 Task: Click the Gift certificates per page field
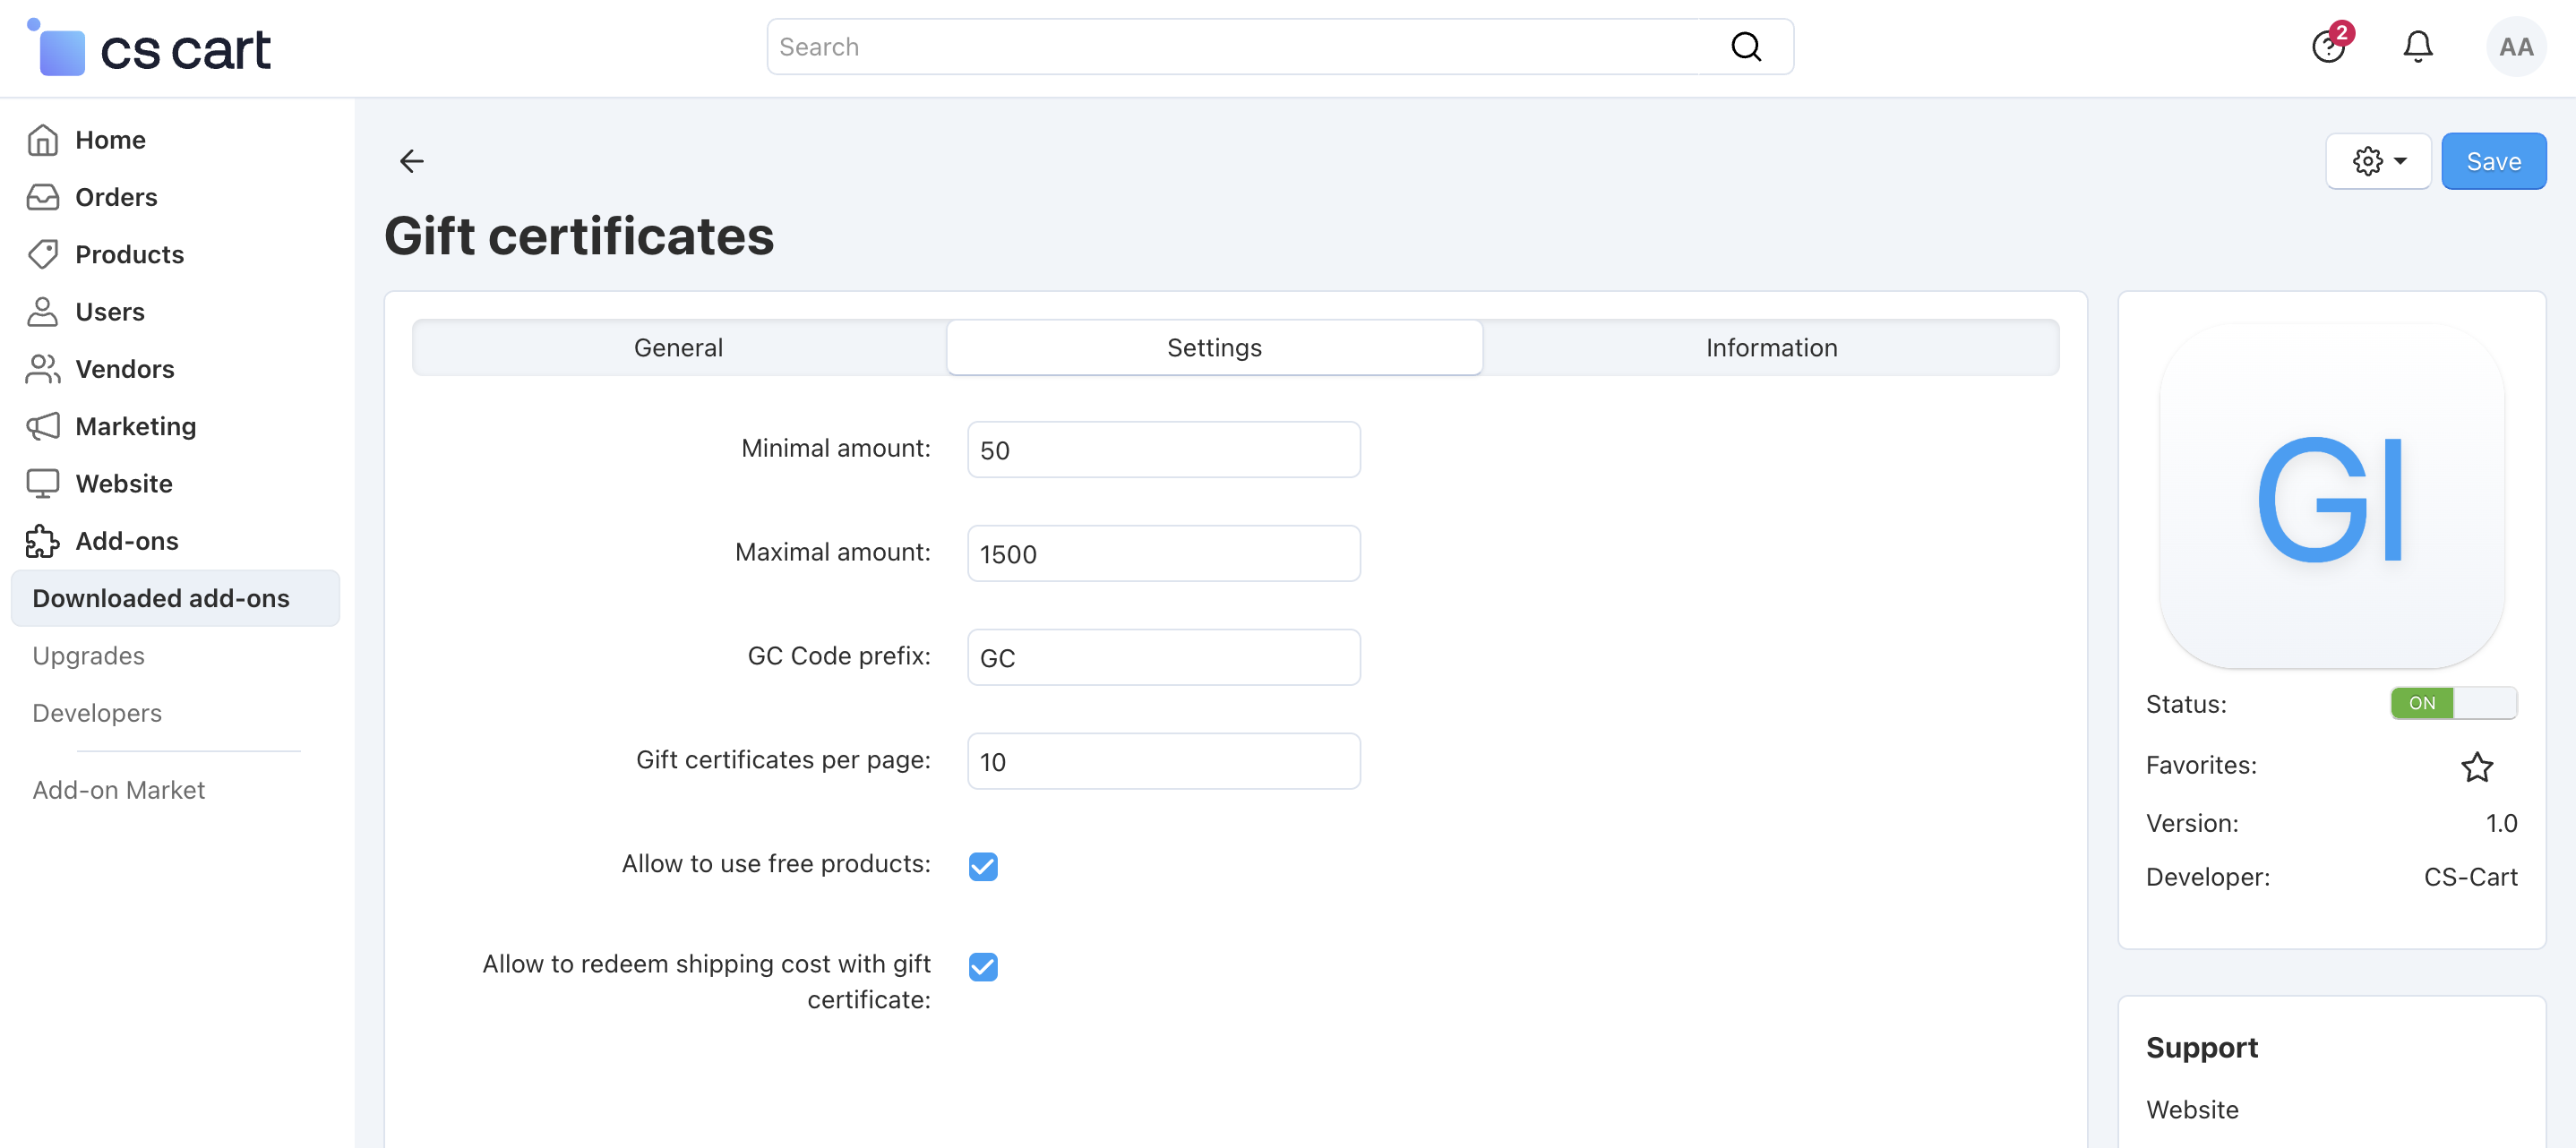point(1164,762)
